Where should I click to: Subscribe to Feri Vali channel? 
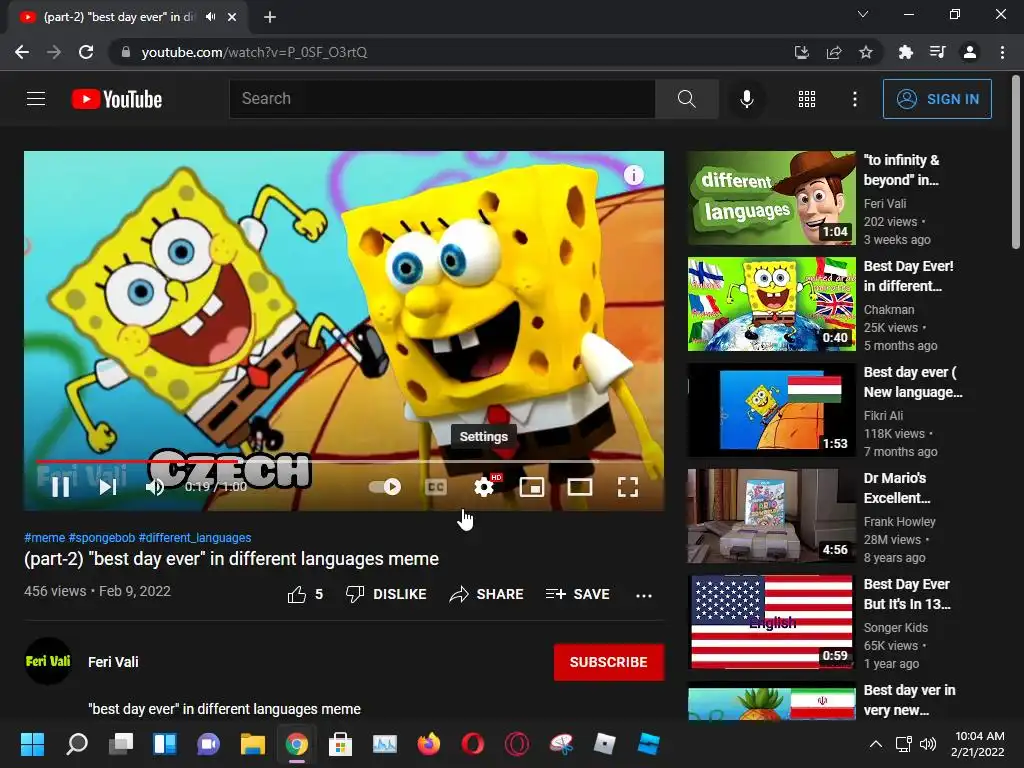point(609,662)
